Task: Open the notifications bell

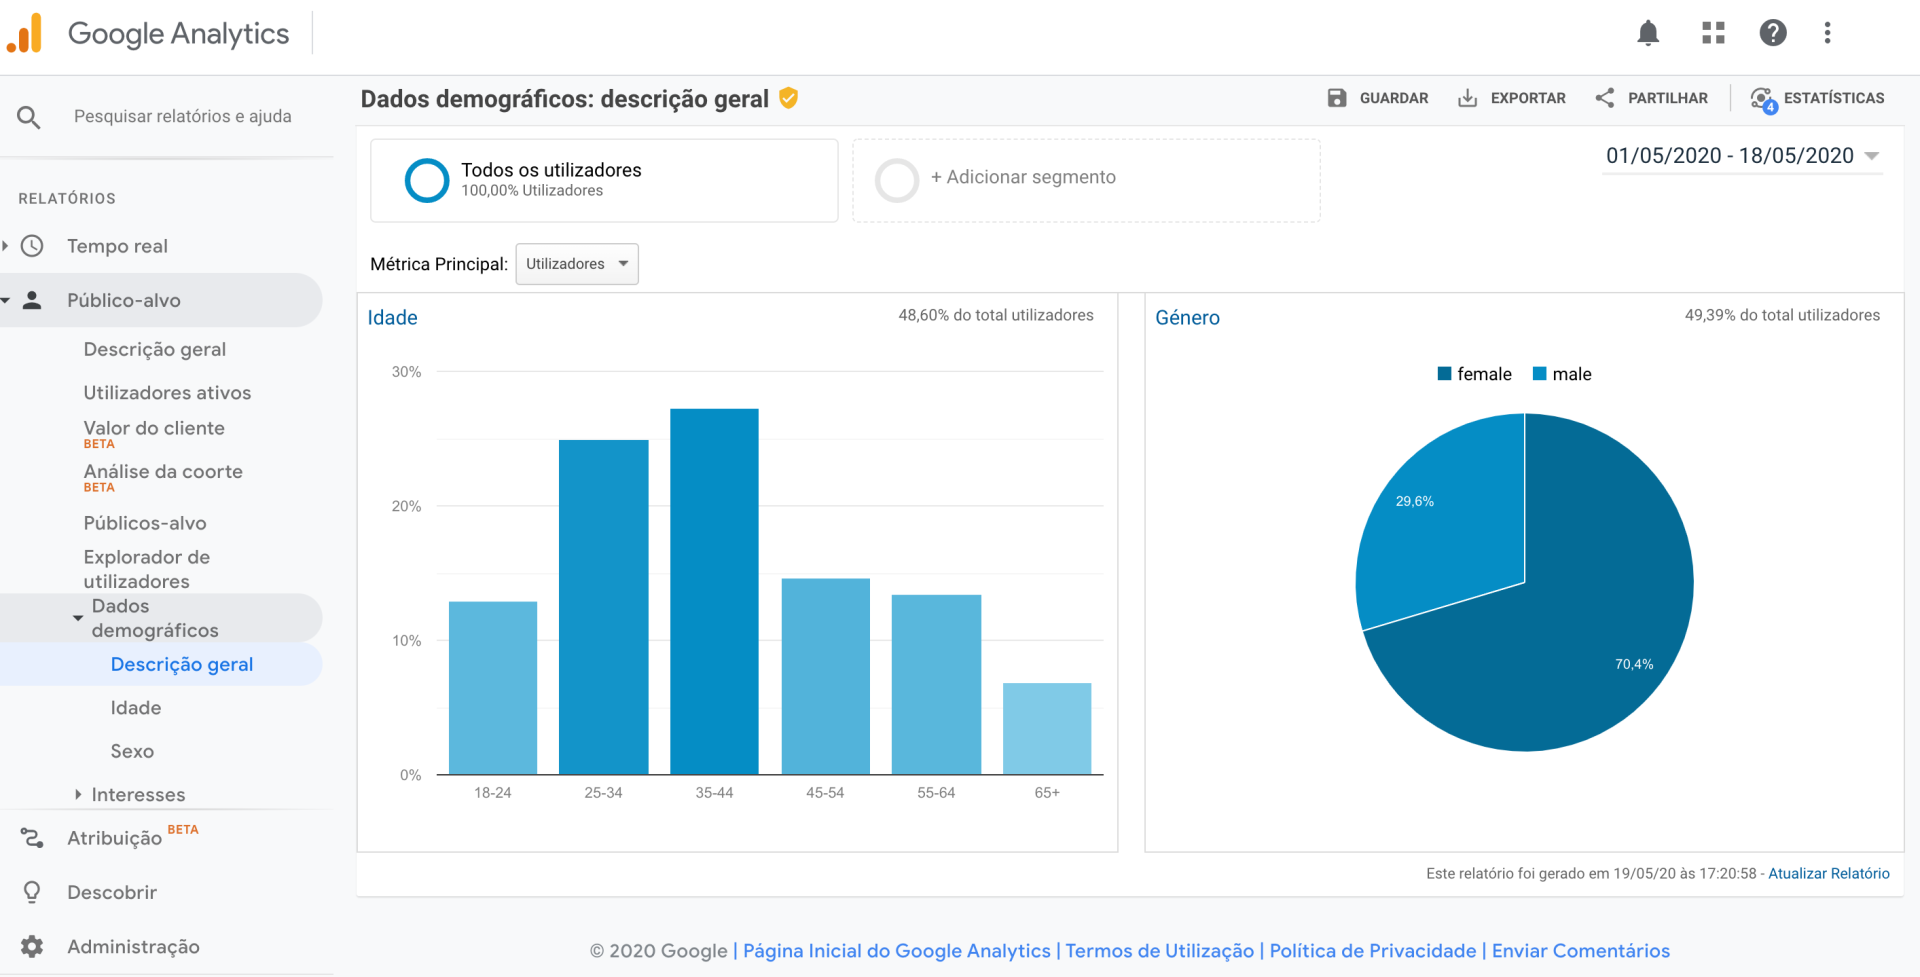Action: coord(1648,33)
